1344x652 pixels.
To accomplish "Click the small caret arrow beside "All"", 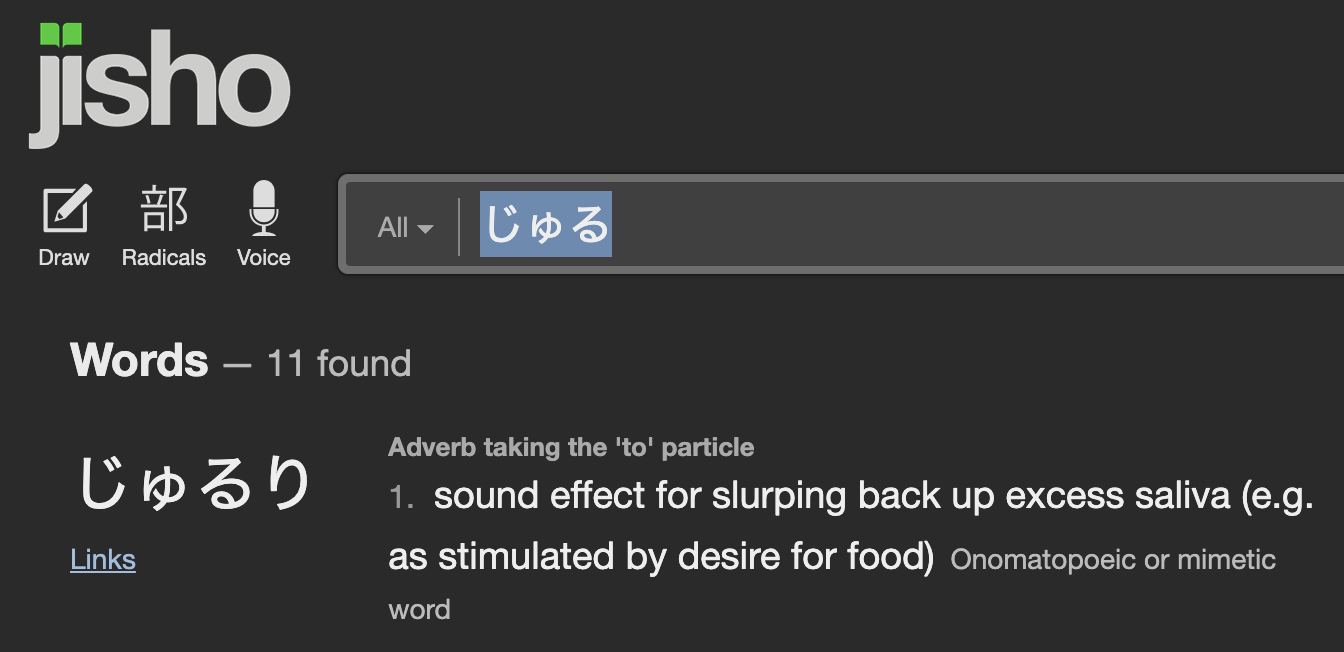I will (x=426, y=229).
